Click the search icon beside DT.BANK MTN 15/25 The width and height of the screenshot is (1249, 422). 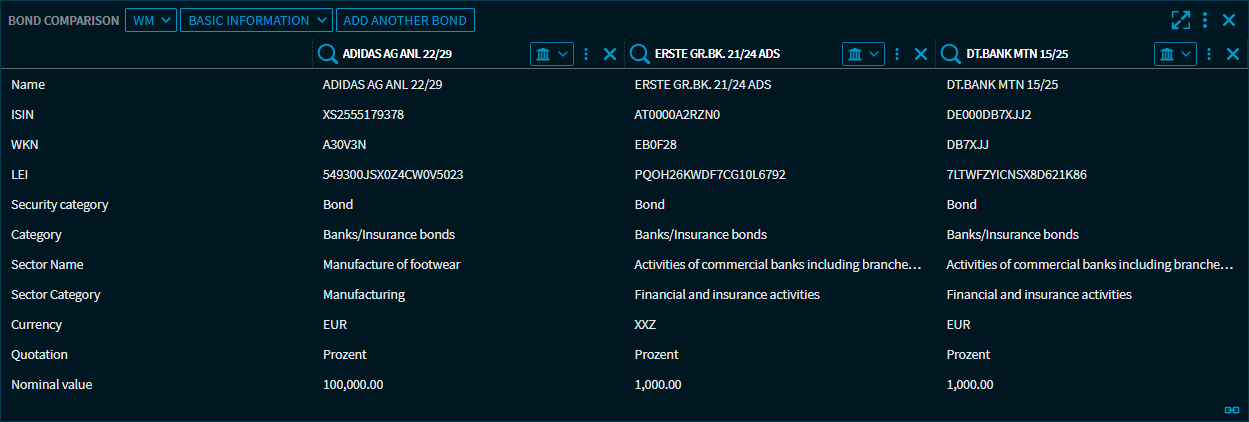point(950,54)
